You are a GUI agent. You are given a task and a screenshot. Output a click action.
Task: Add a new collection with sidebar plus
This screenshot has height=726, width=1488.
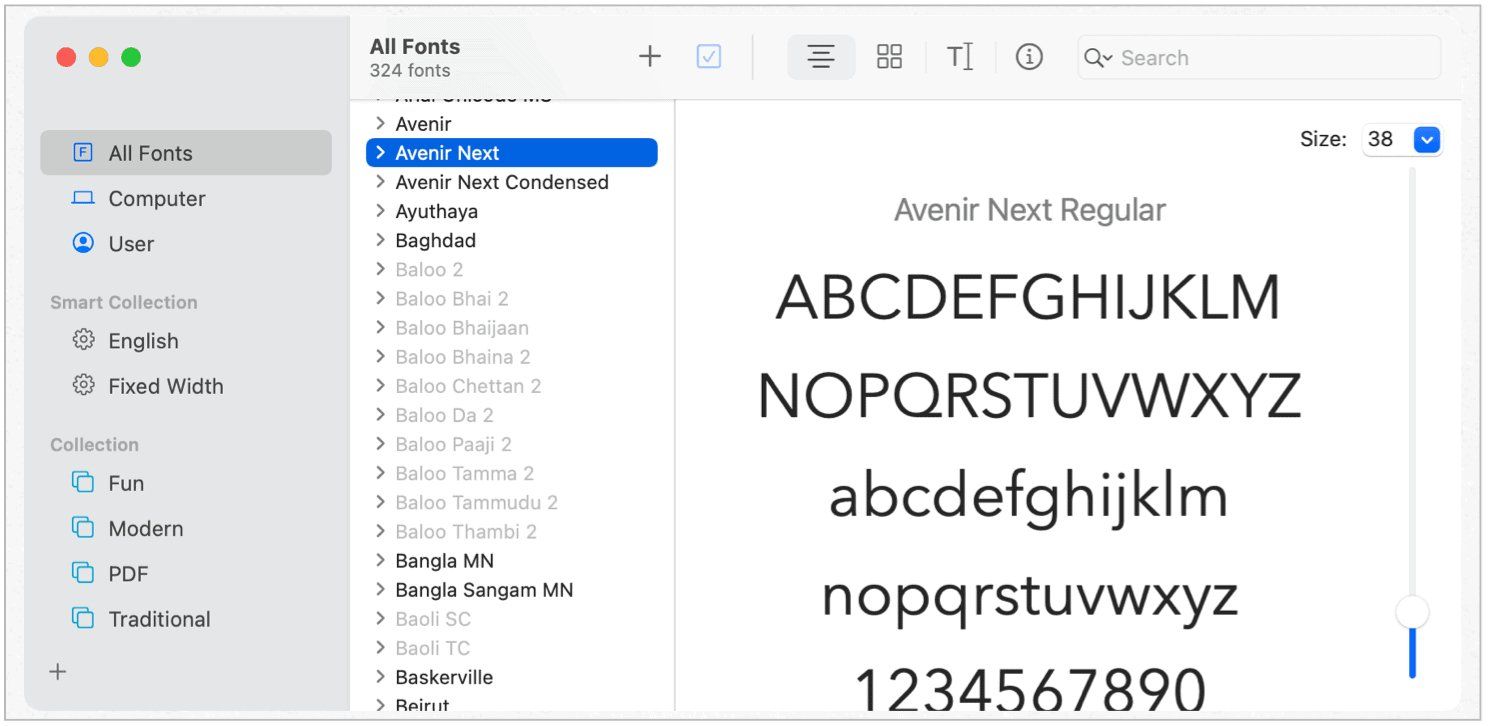(58, 672)
